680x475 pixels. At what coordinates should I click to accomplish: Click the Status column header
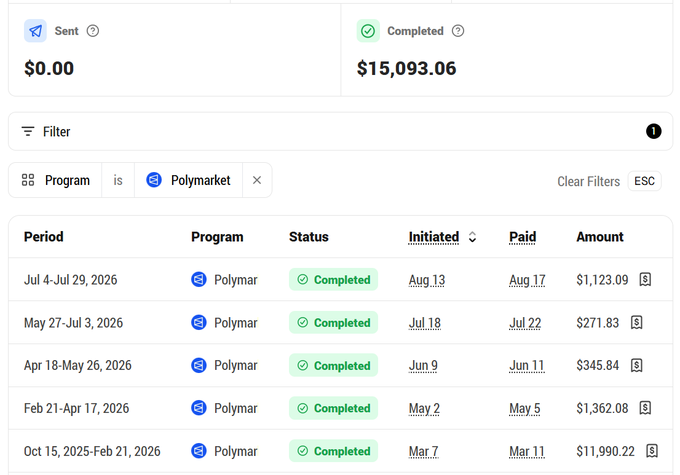[309, 237]
